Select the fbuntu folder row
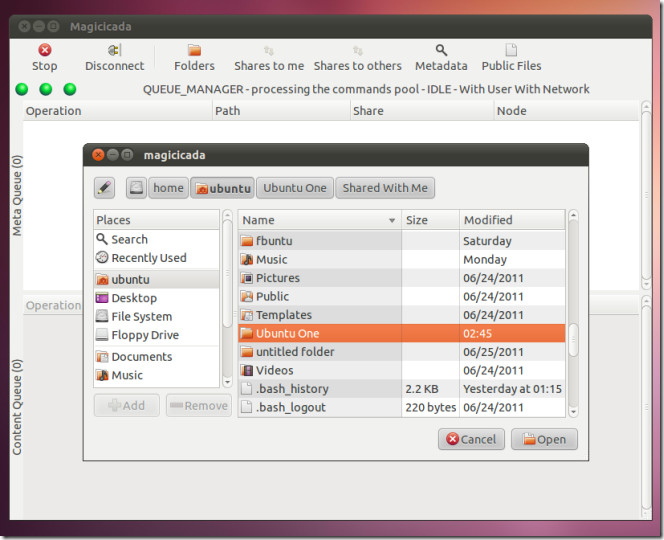 pyautogui.click(x=401, y=241)
